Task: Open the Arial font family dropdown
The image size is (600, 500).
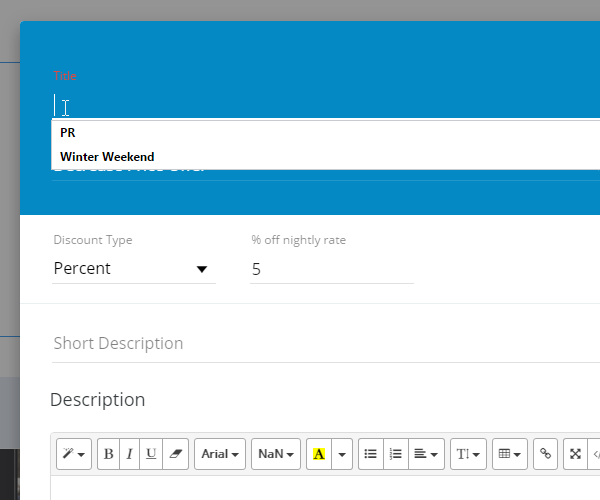Action: [x=220, y=454]
